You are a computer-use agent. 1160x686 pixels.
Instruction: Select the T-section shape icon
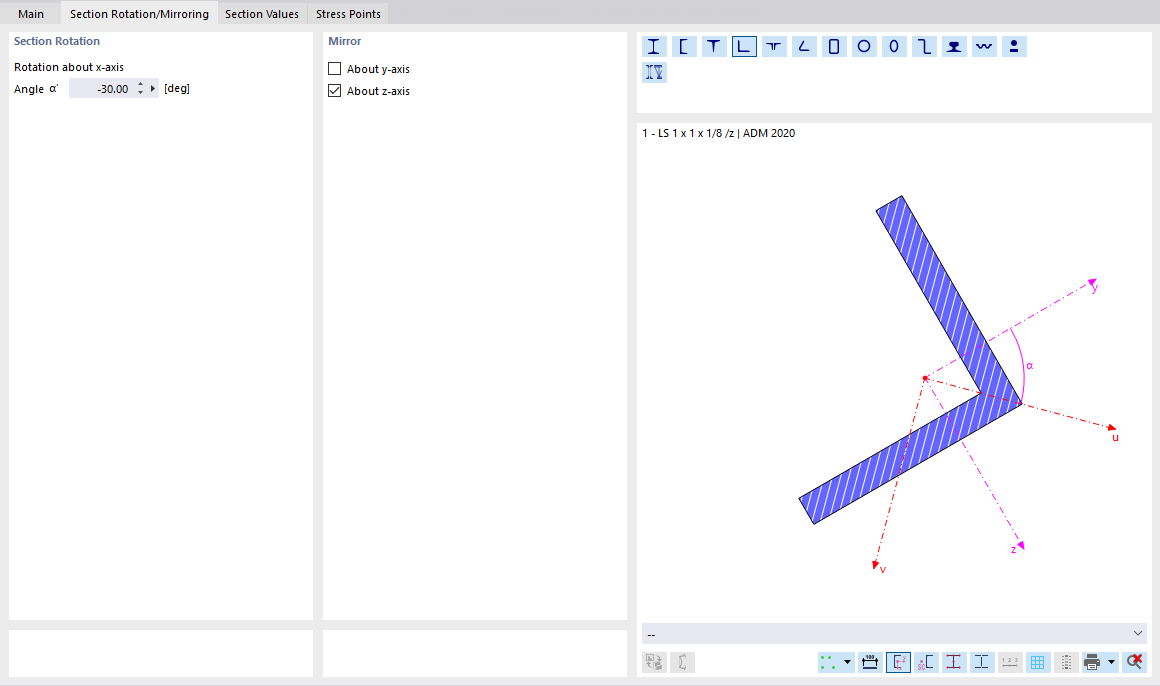(x=714, y=46)
